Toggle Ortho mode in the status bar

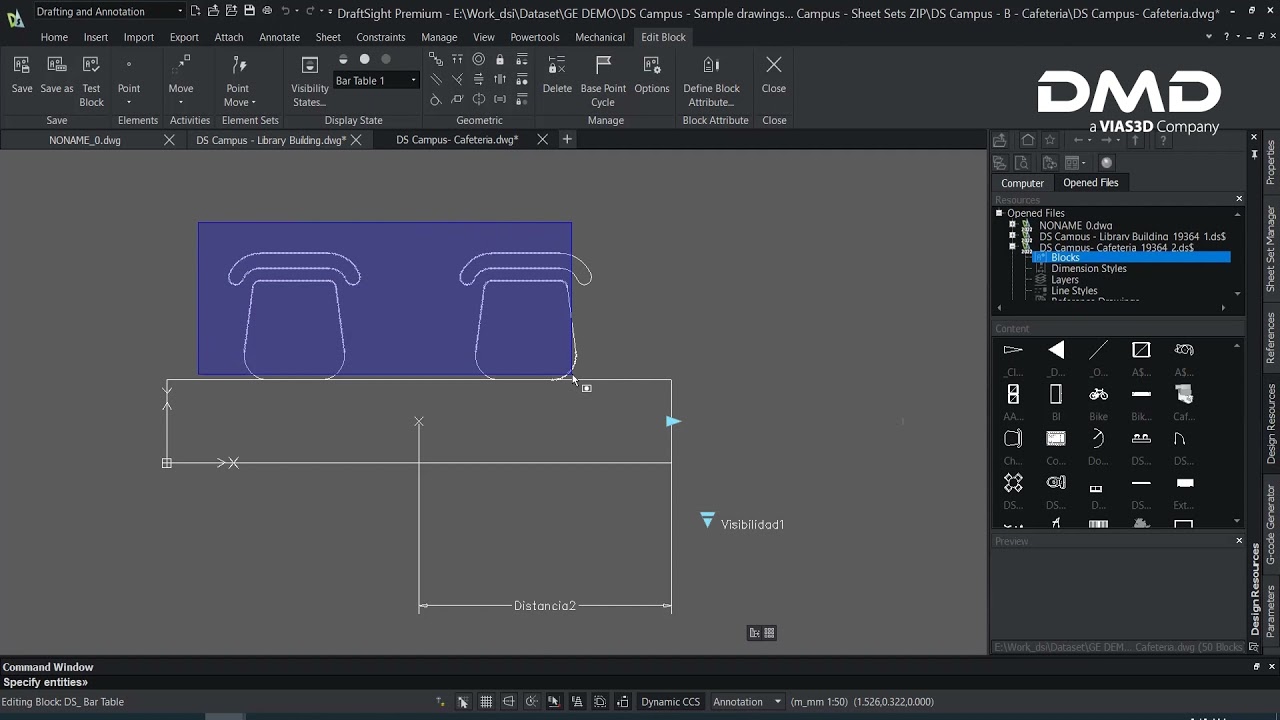(509, 702)
